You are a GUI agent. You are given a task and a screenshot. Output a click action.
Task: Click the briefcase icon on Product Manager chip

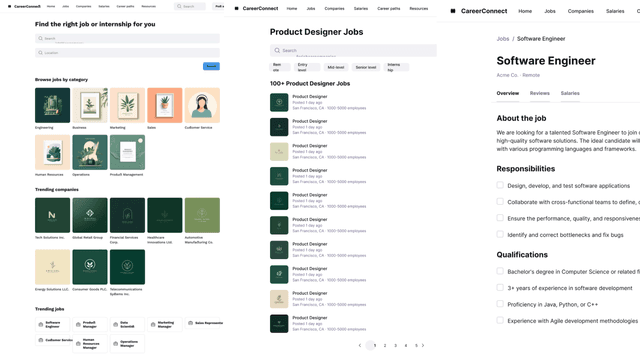pos(78,324)
